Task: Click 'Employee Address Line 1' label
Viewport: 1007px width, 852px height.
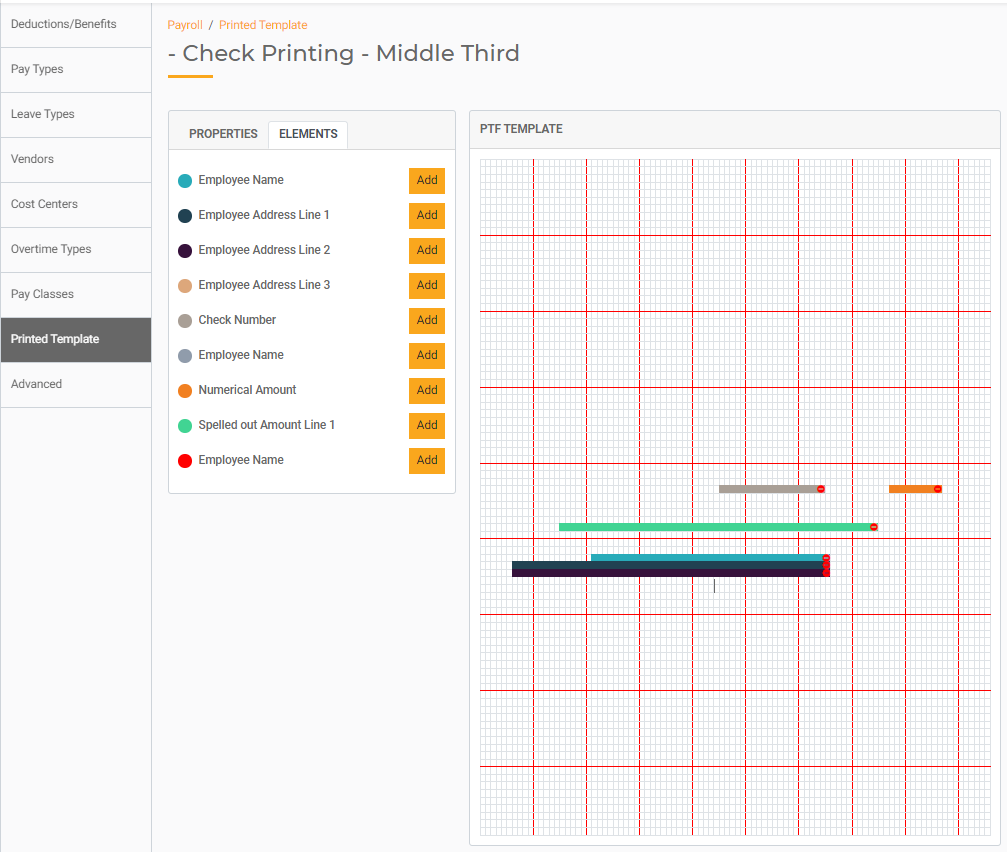Action: (x=264, y=215)
